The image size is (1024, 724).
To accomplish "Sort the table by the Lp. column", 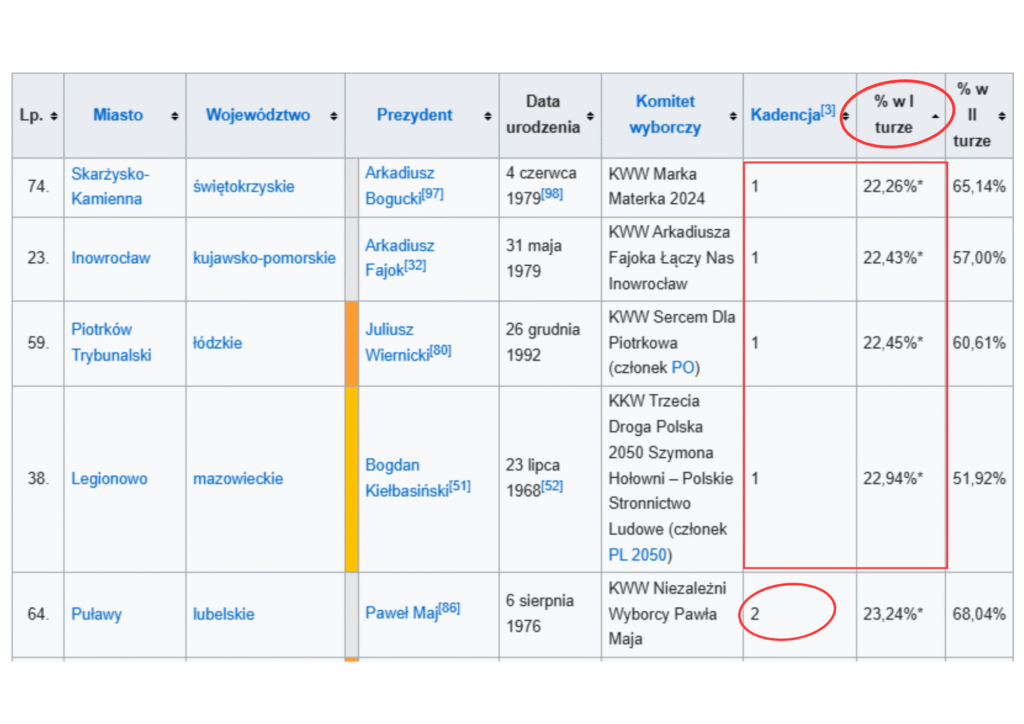I will 54,116.
